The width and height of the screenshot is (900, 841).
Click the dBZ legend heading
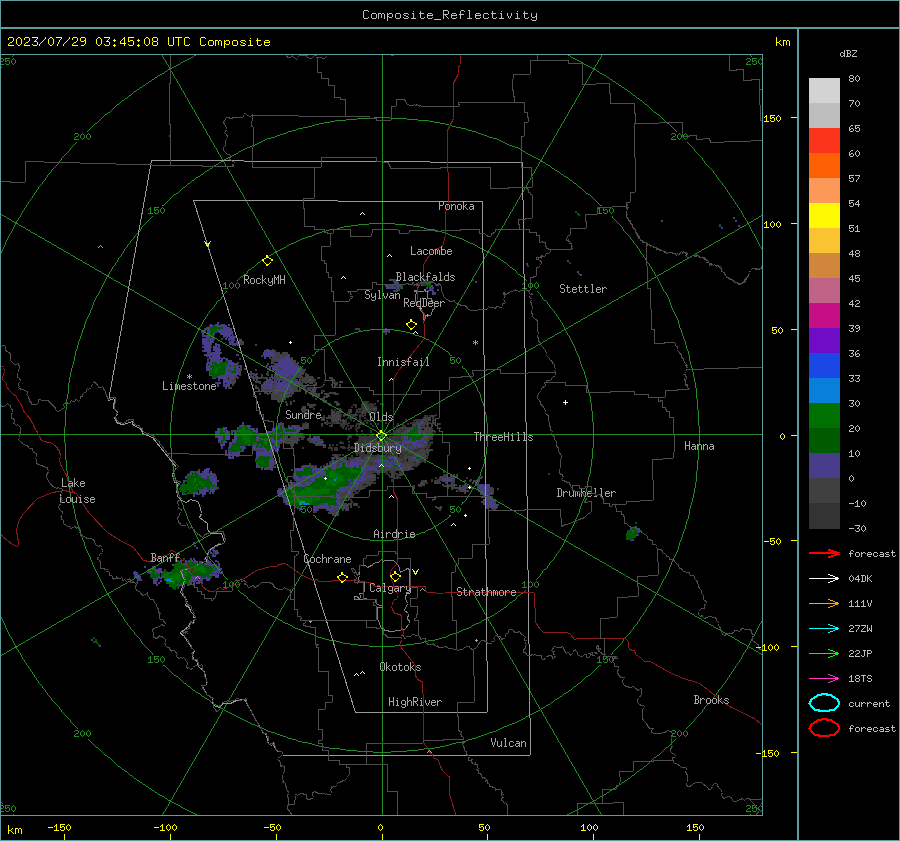tap(848, 53)
